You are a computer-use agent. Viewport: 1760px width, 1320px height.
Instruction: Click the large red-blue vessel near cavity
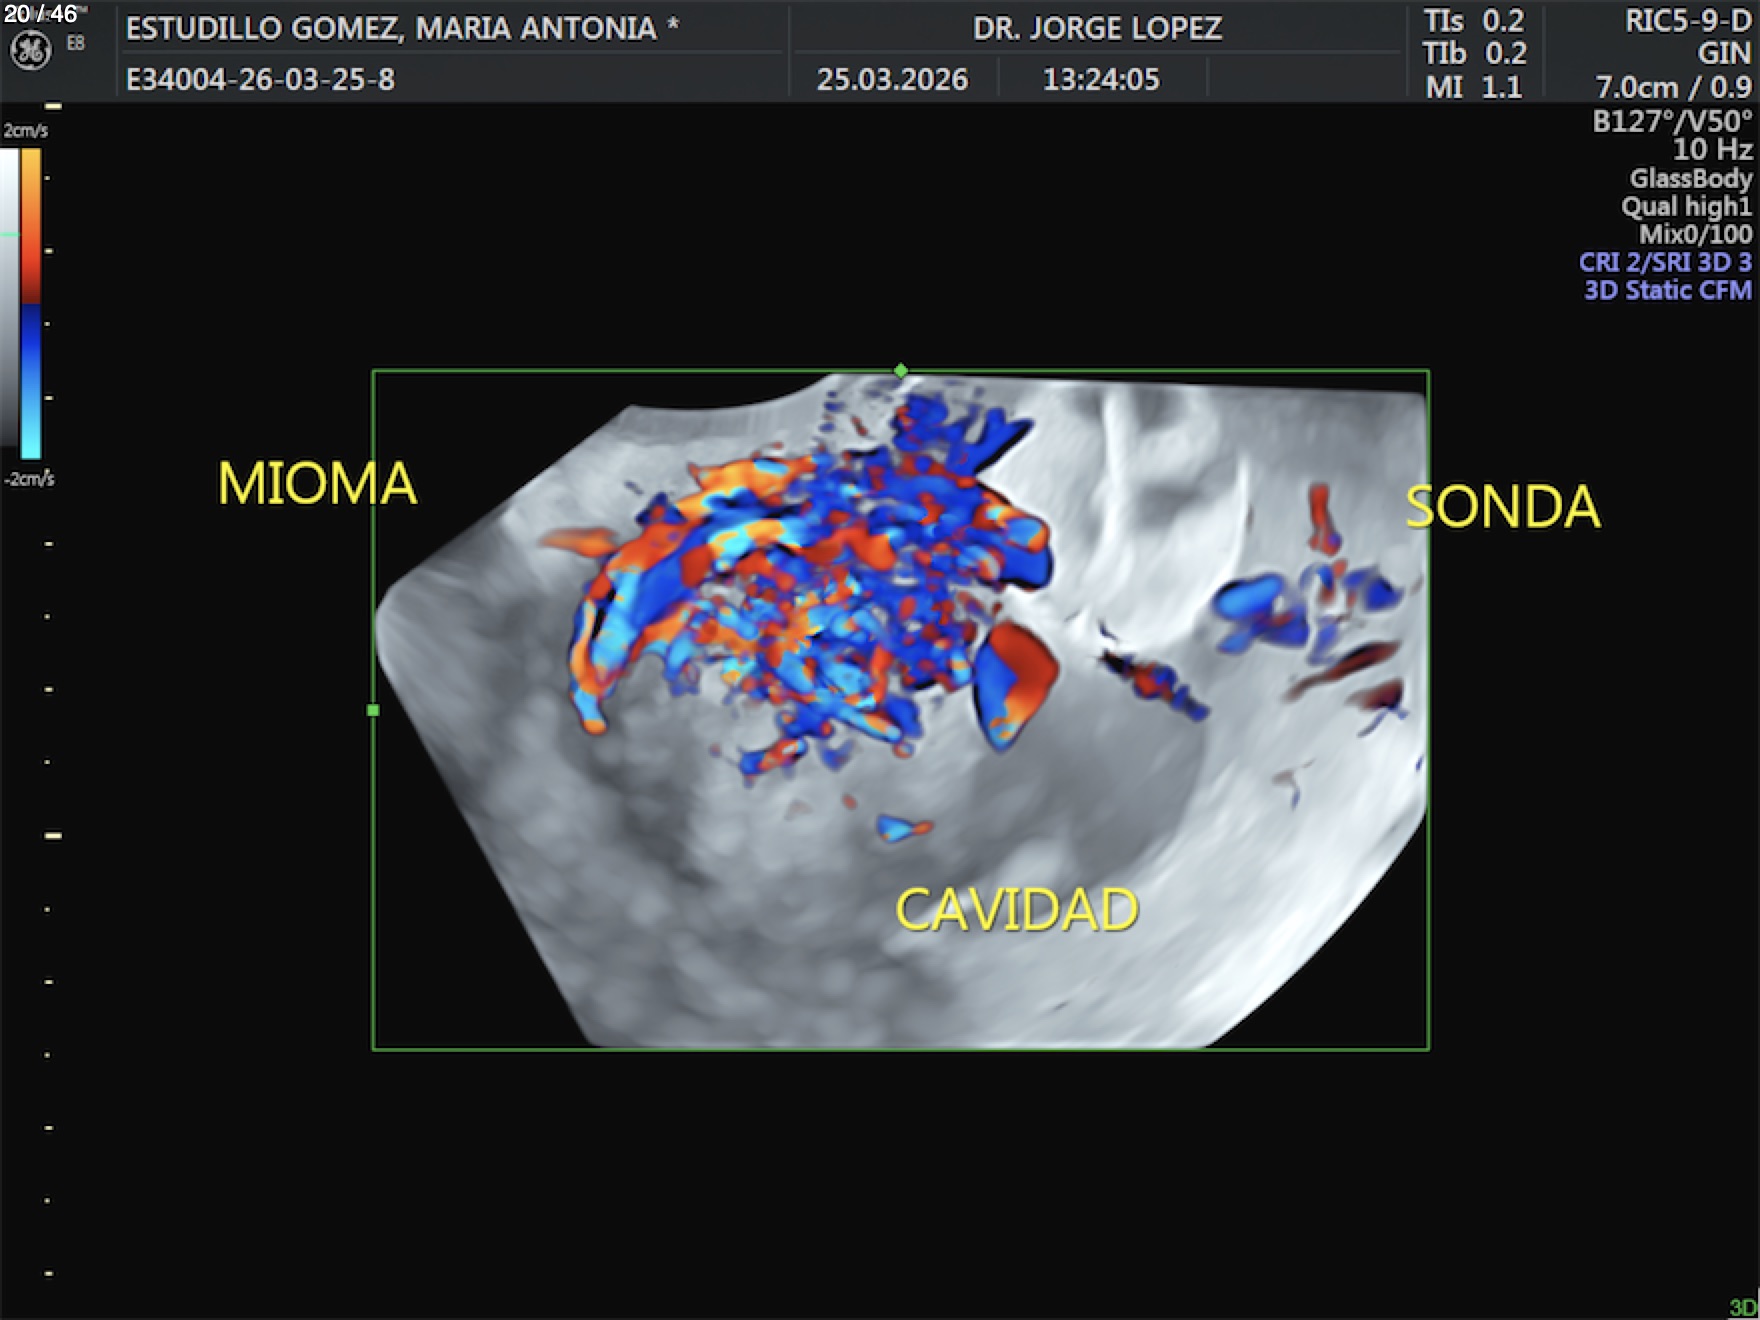(1015, 682)
